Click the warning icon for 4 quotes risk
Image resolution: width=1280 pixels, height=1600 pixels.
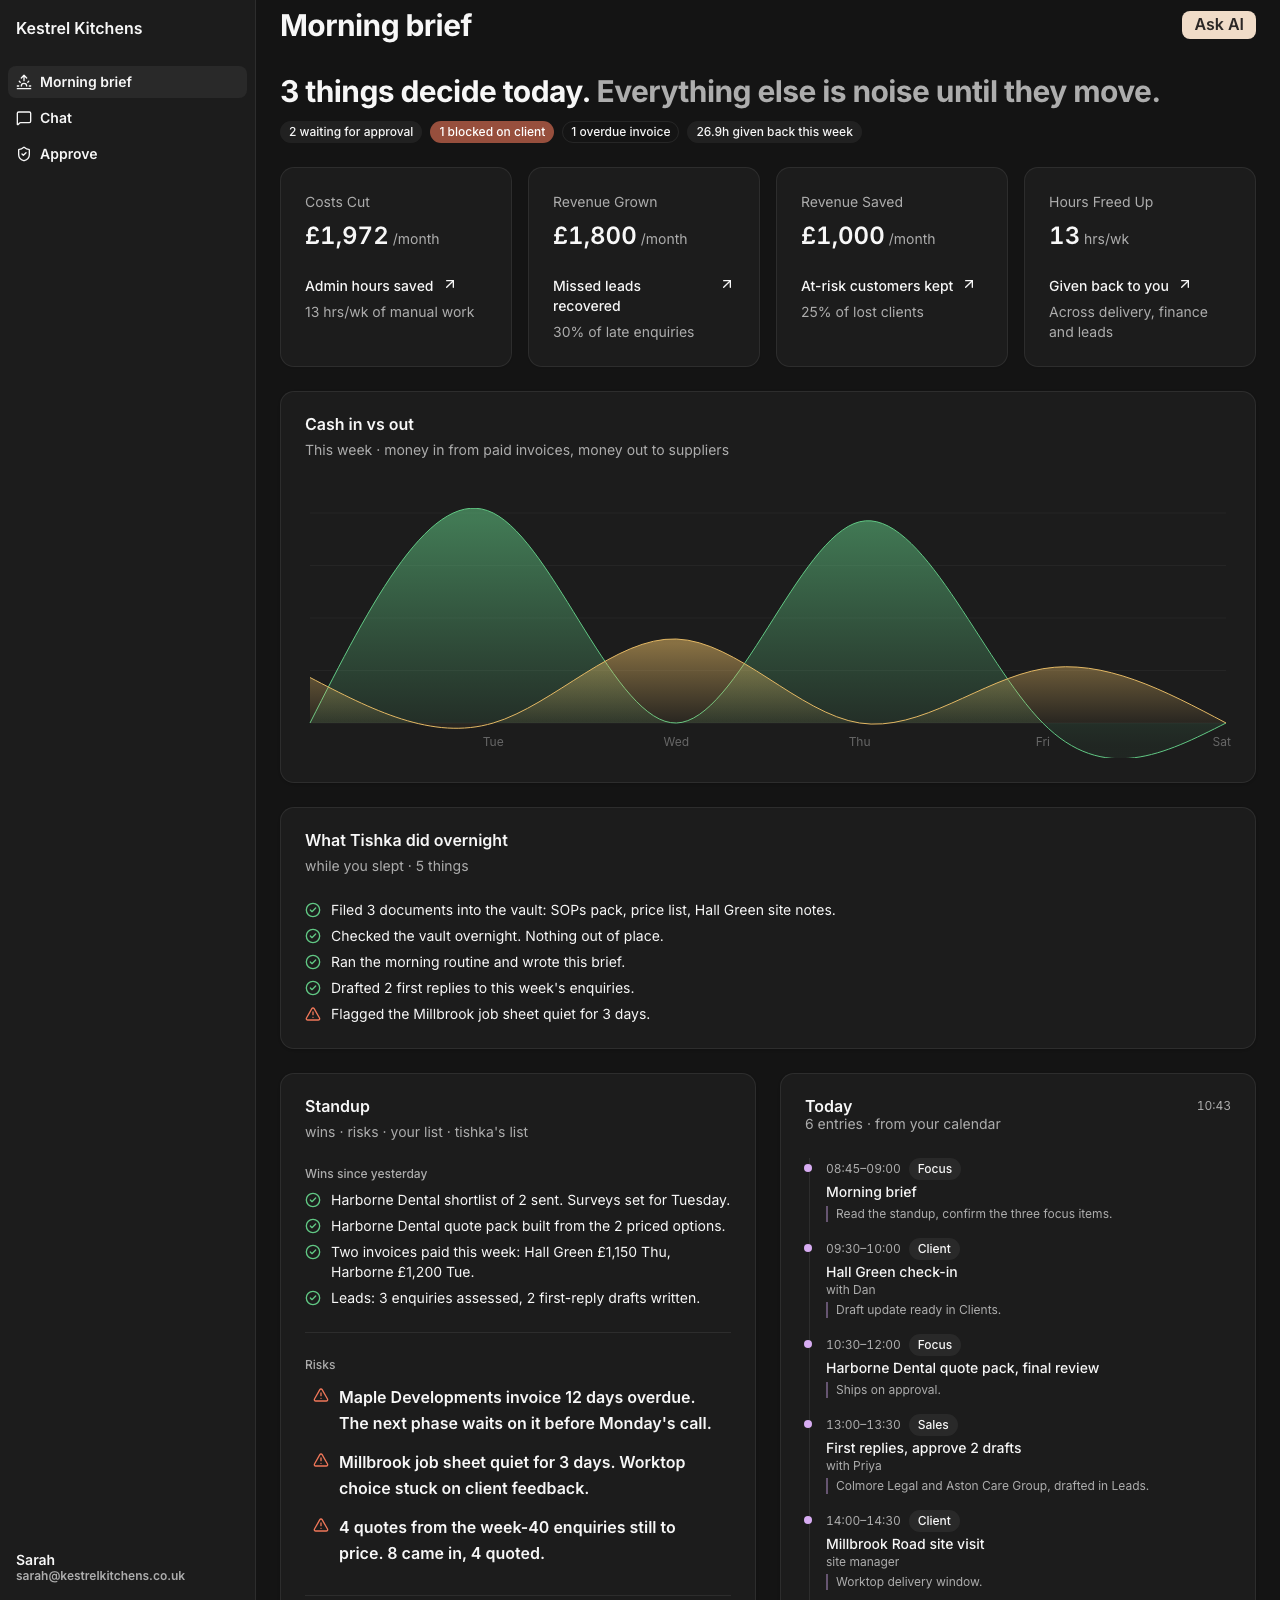point(321,1526)
